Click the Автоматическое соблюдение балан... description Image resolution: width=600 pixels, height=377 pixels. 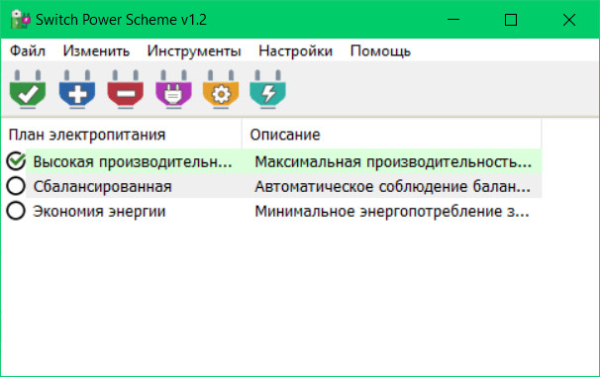393,187
